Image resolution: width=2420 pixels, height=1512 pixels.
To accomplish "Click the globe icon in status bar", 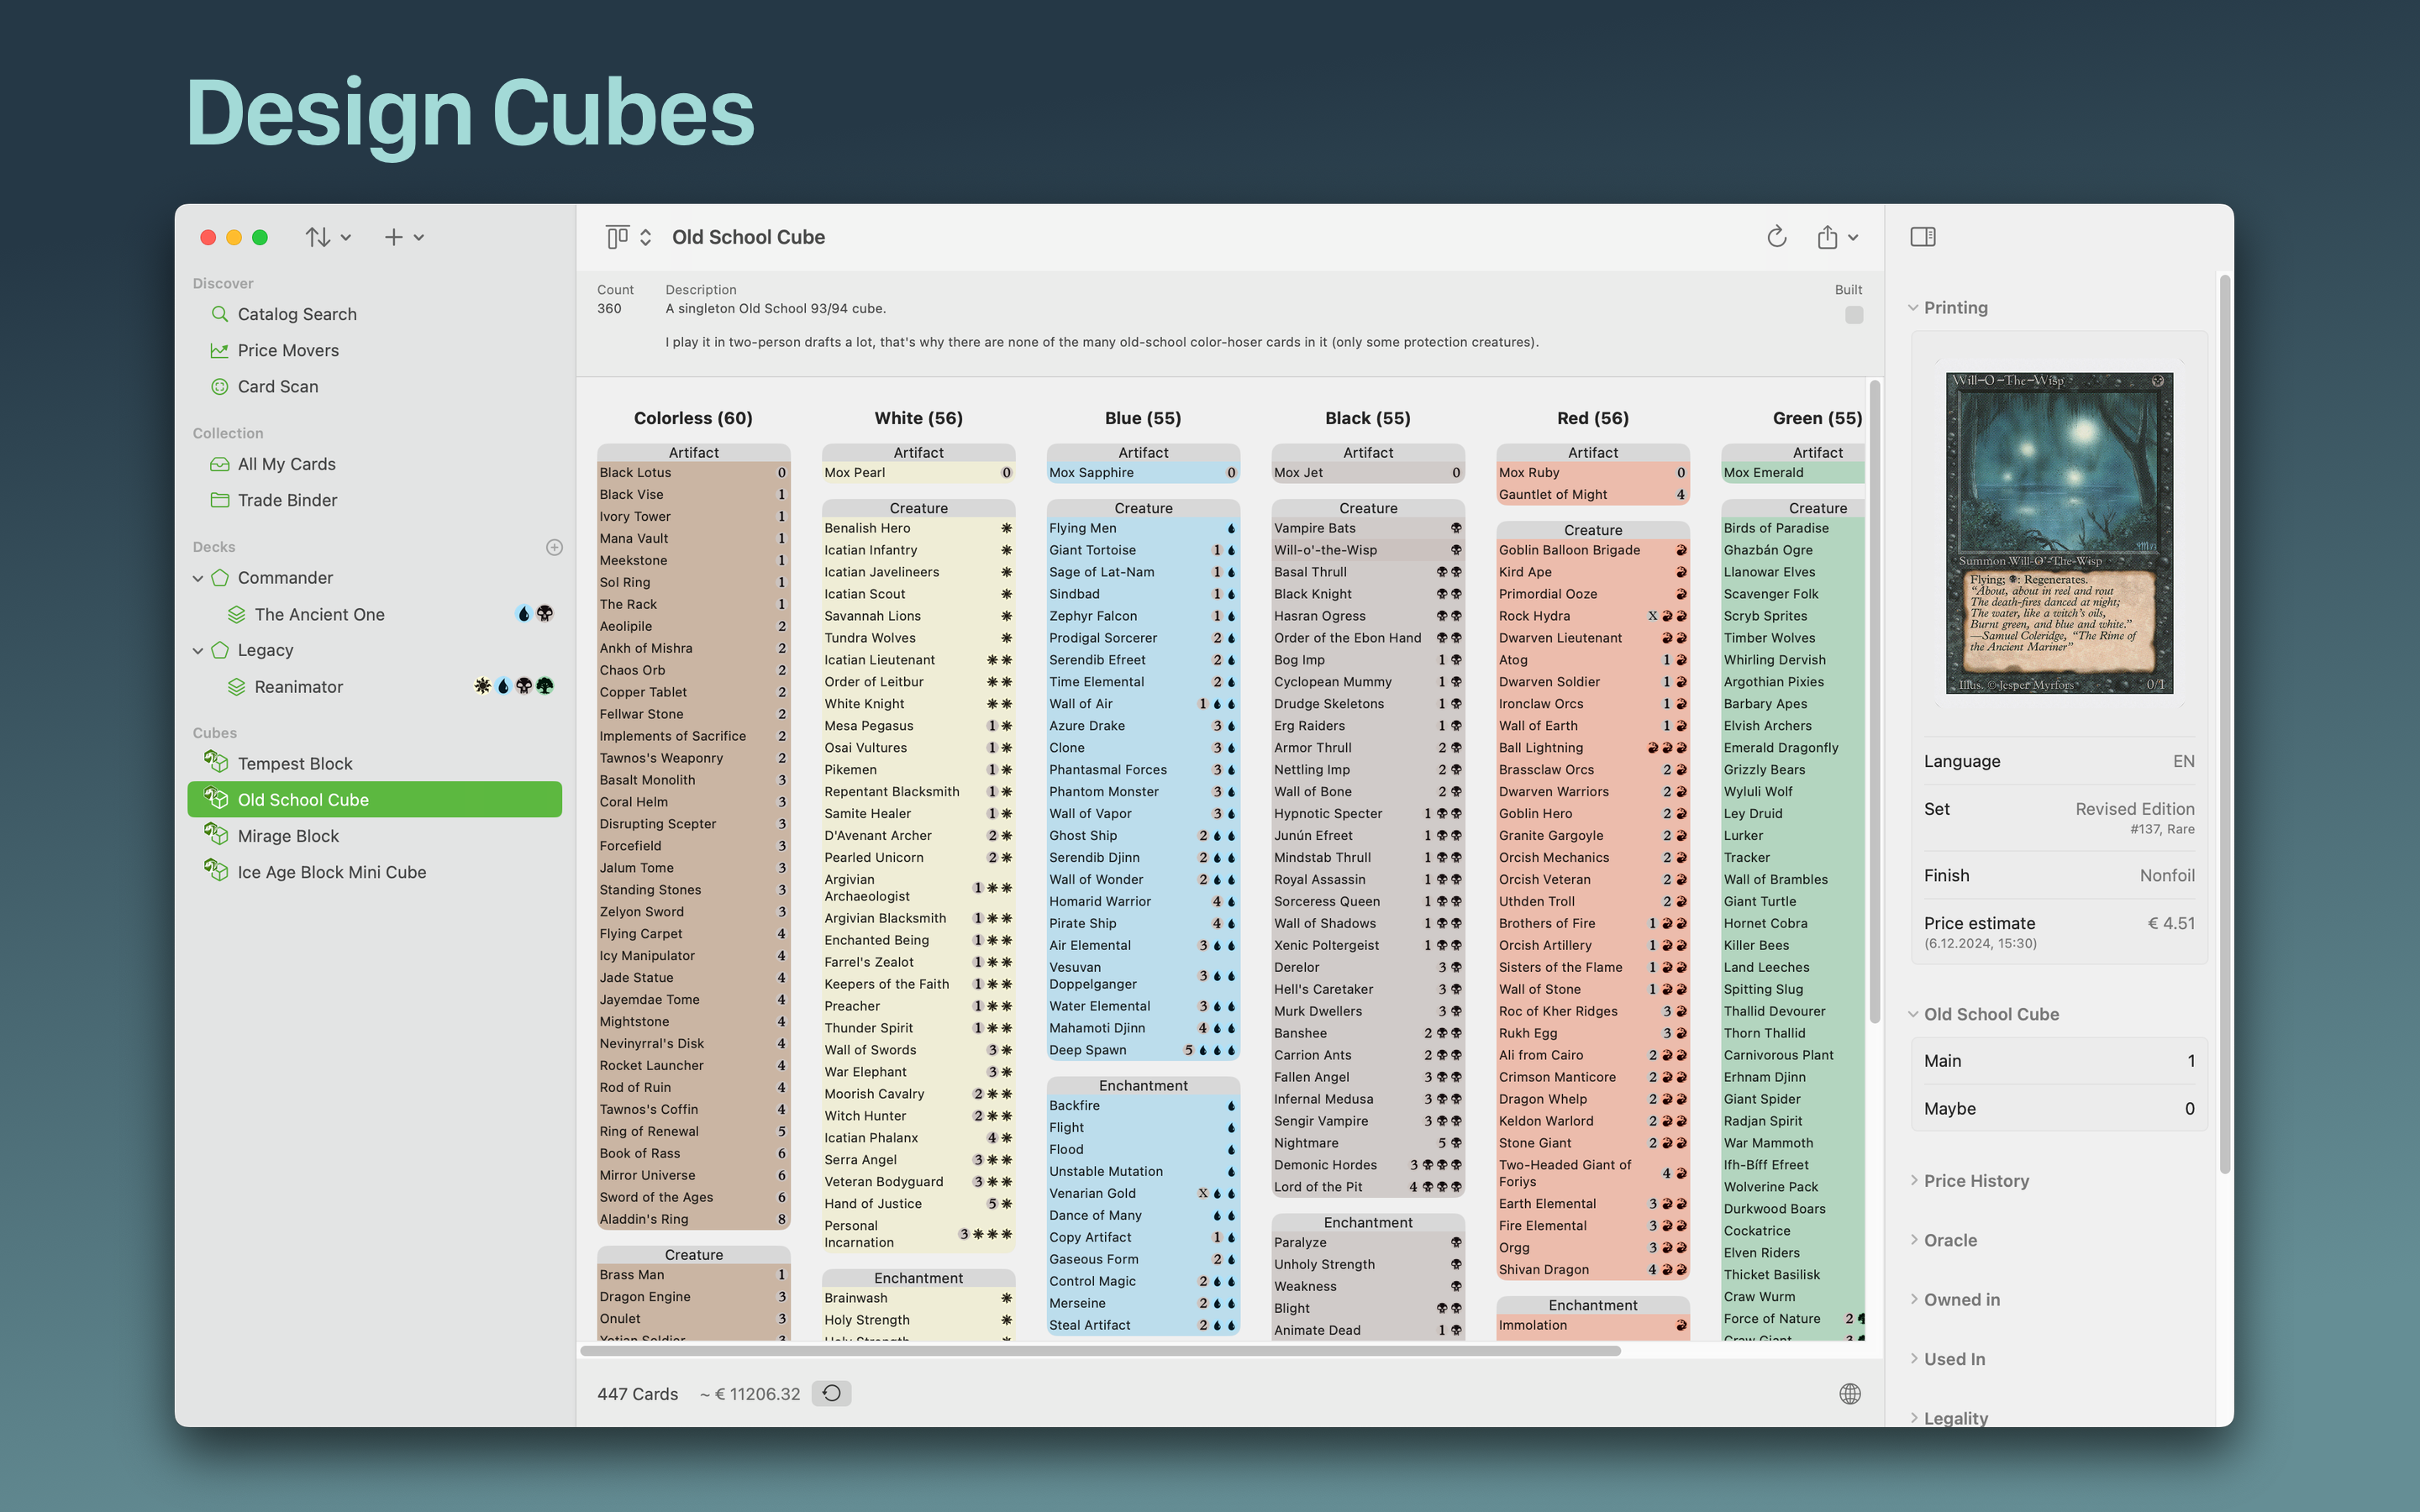I will point(1850,1394).
